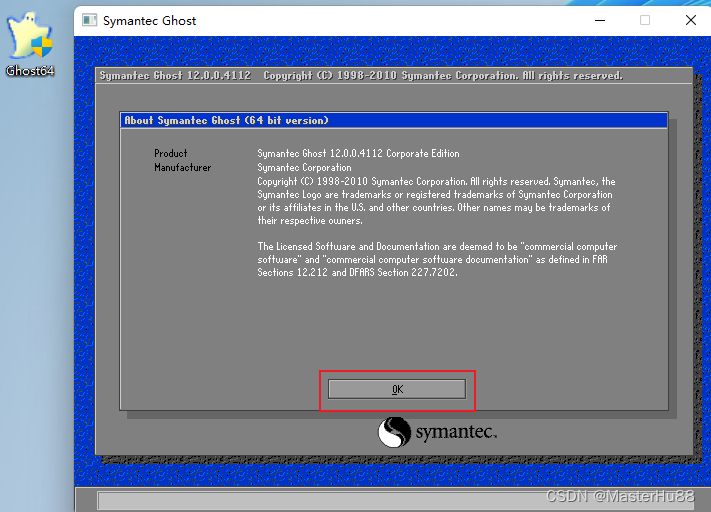
Task: Click the 'Symantec Corporation' manufacturer value
Action: (304, 167)
